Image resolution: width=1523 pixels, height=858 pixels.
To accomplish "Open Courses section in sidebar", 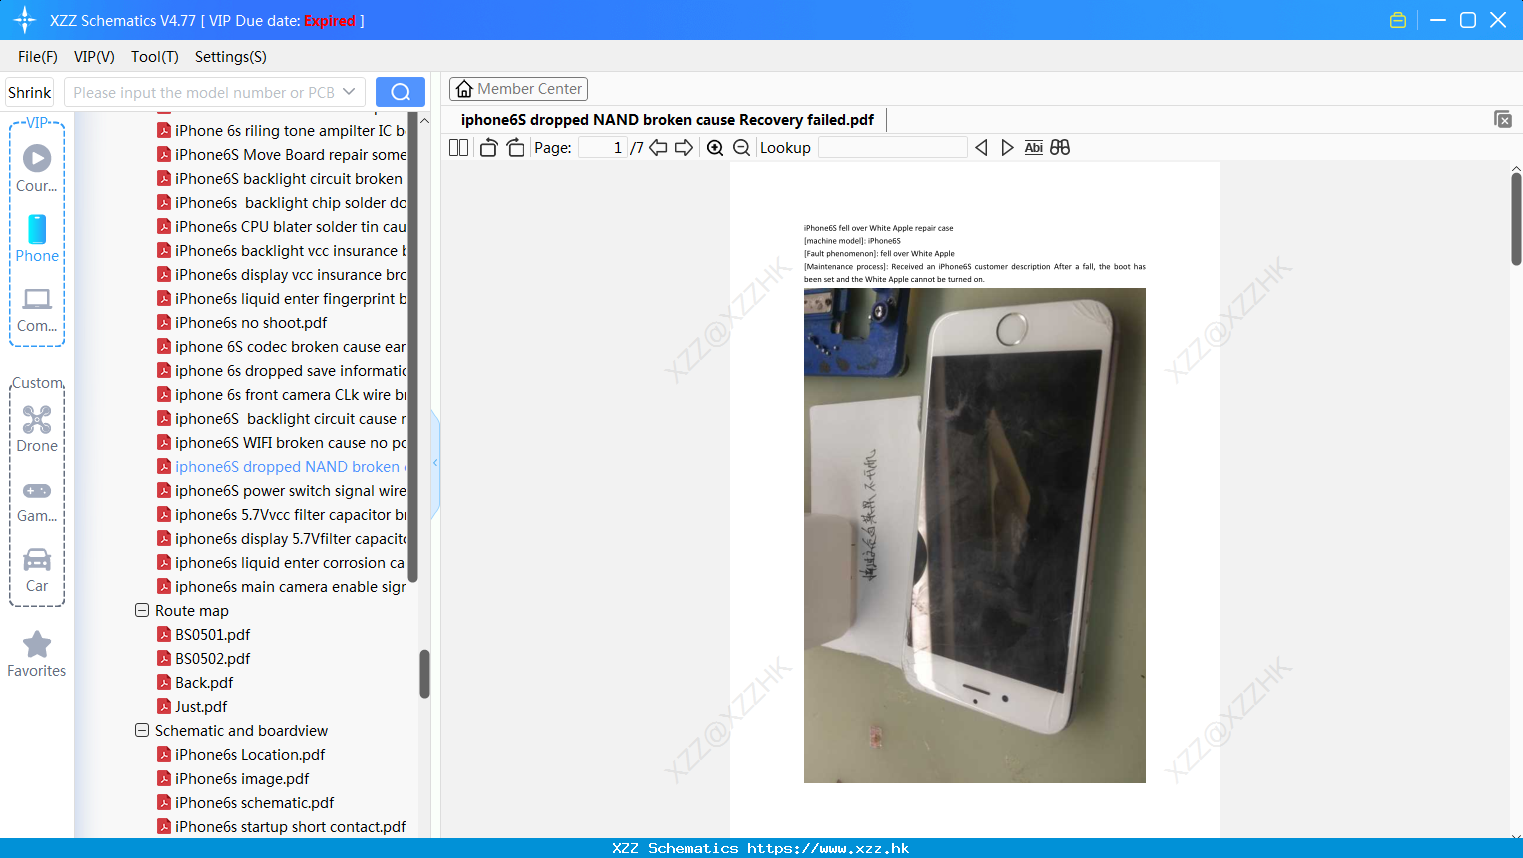I will pos(37,168).
